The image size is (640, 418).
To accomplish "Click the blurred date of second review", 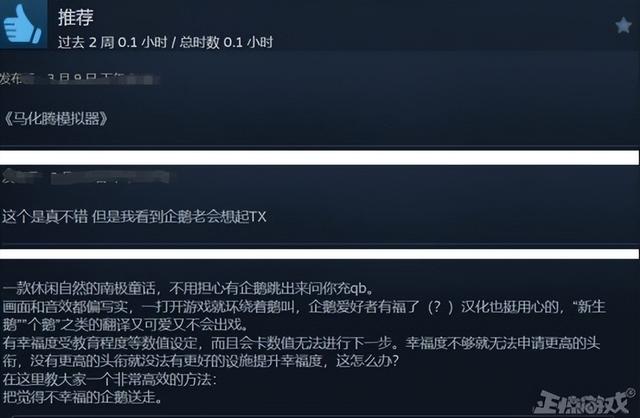I will (x=86, y=177).
